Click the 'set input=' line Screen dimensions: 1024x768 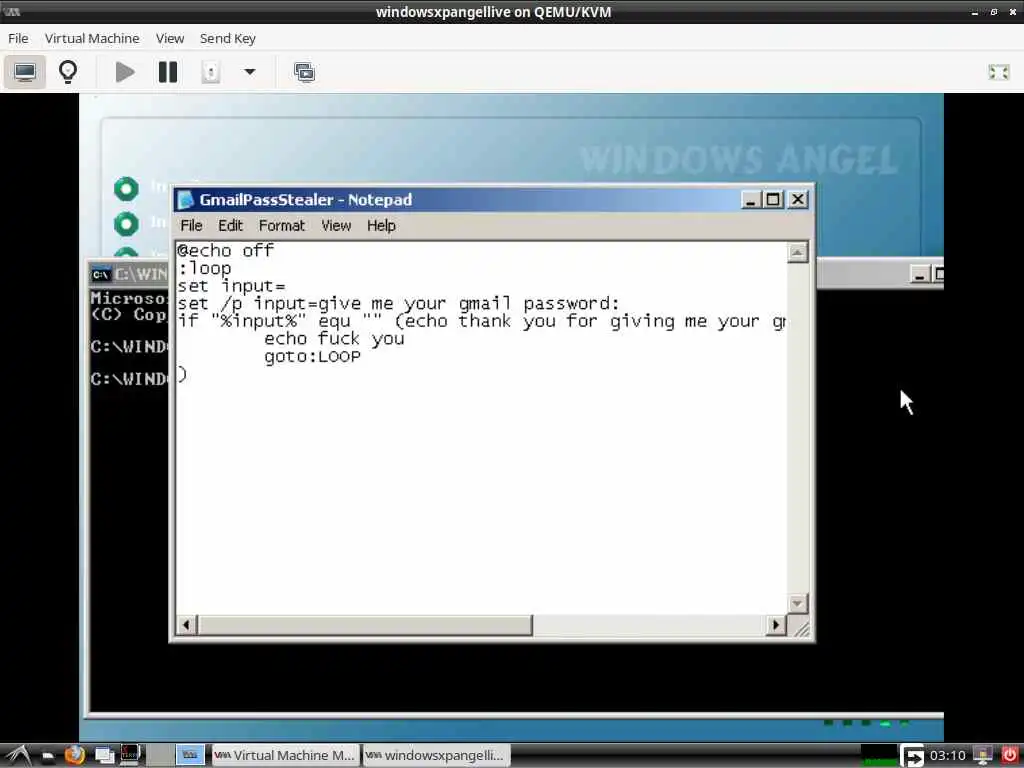[231, 286]
